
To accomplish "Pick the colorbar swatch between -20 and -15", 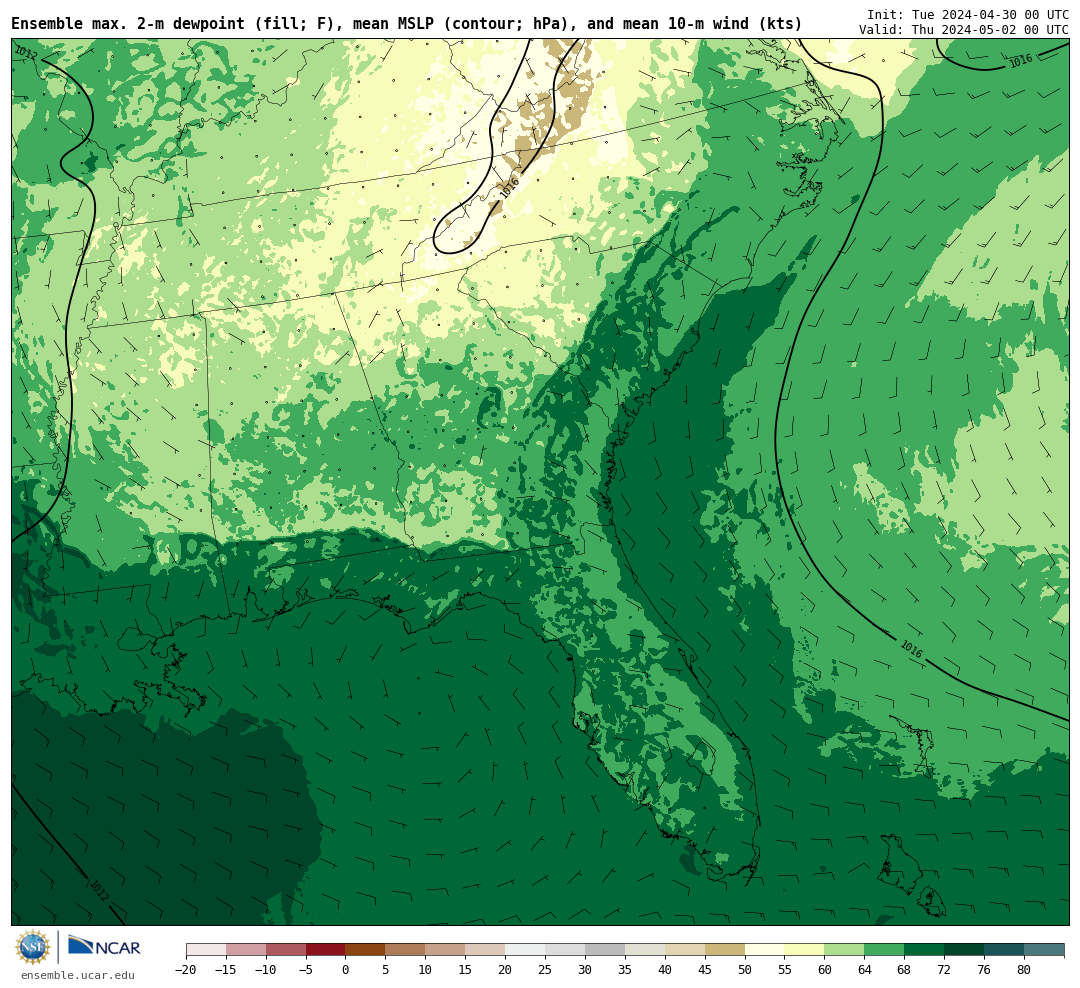I will pyautogui.click(x=206, y=950).
